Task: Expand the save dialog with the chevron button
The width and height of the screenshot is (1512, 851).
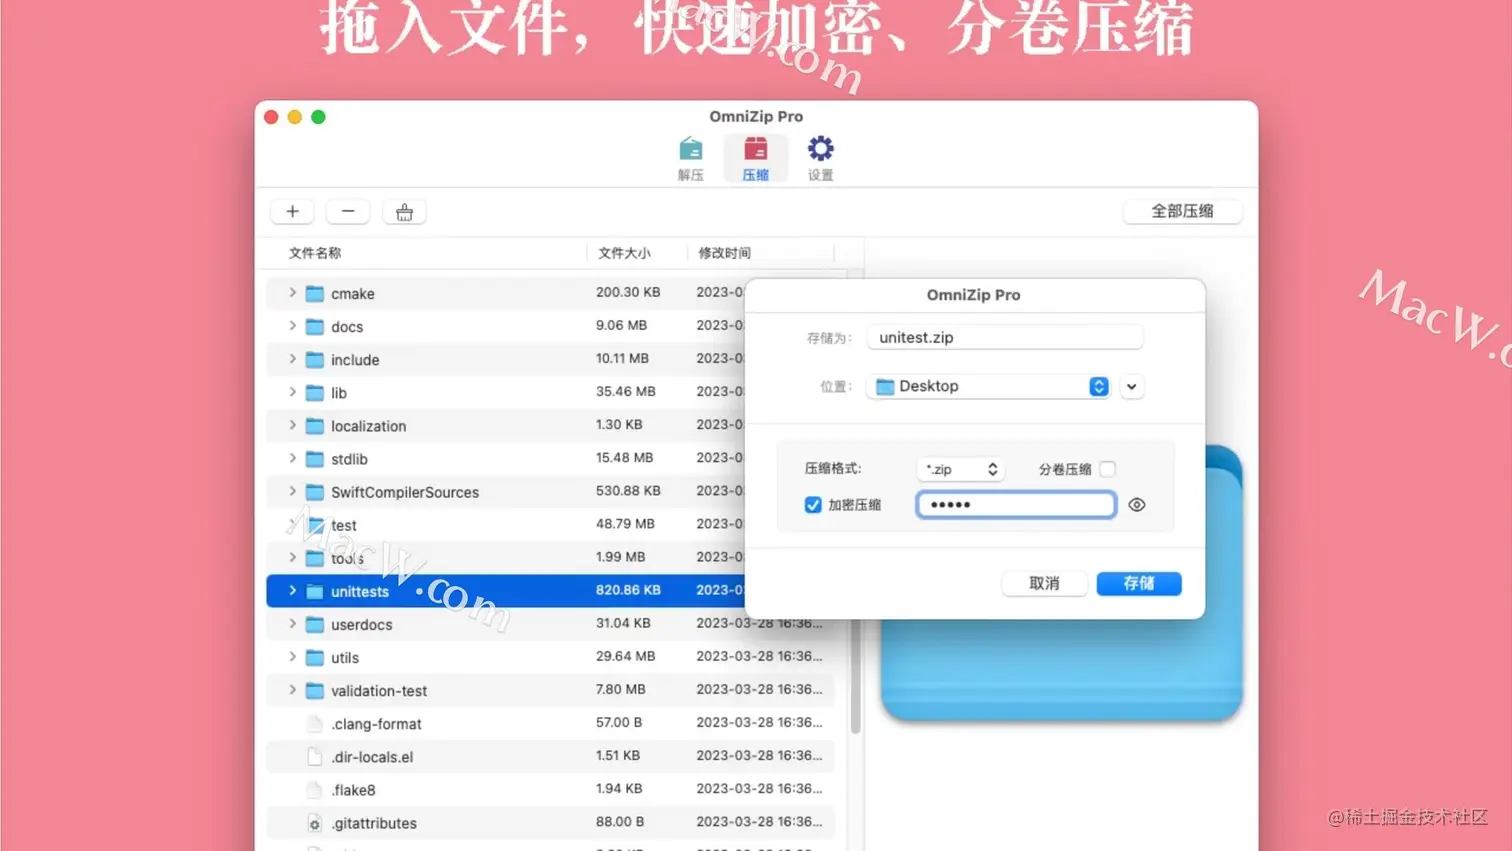Action: click(x=1131, y=386)
